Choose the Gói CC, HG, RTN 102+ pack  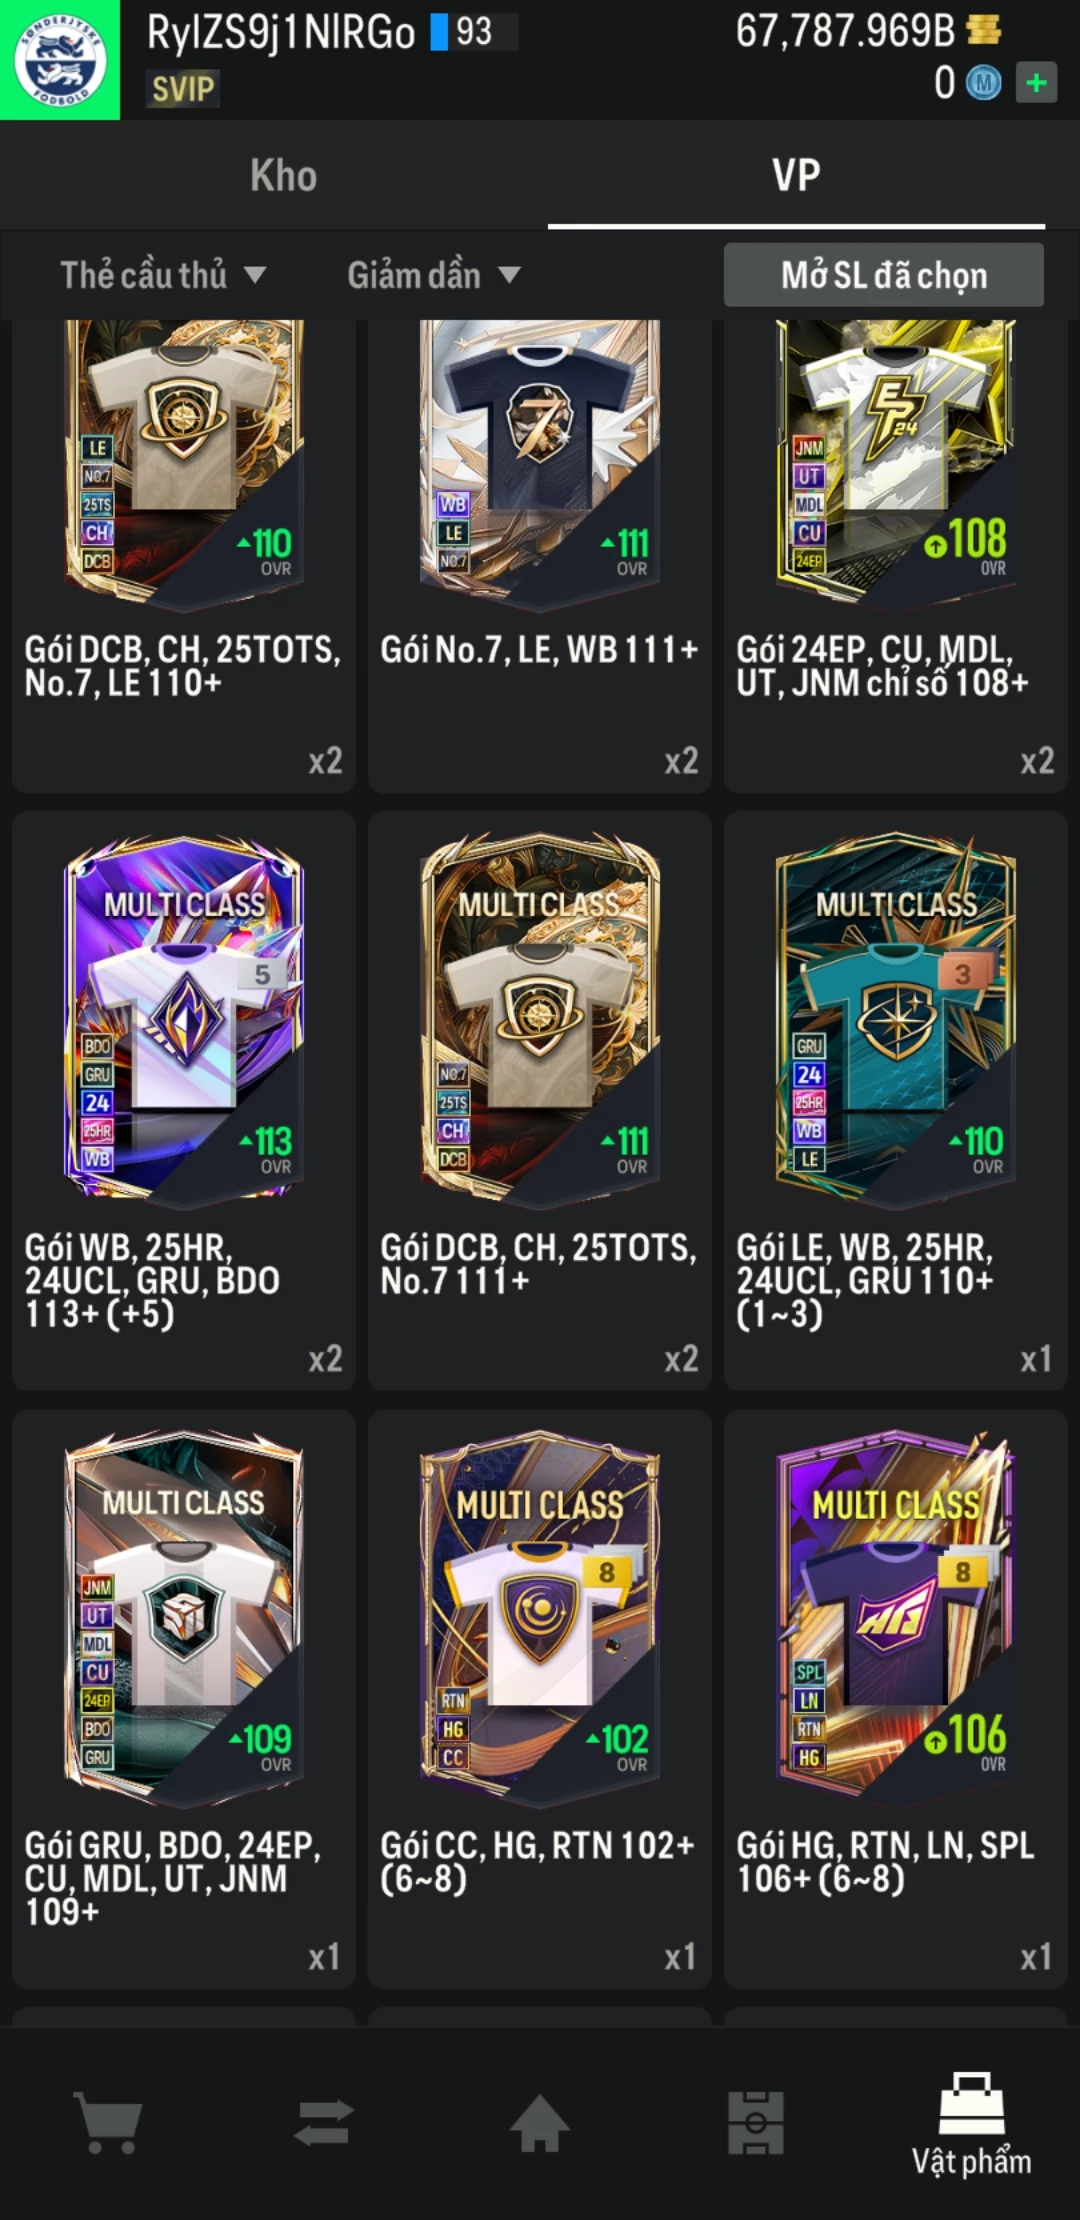pyautogui.click(x=540, y=1698)
